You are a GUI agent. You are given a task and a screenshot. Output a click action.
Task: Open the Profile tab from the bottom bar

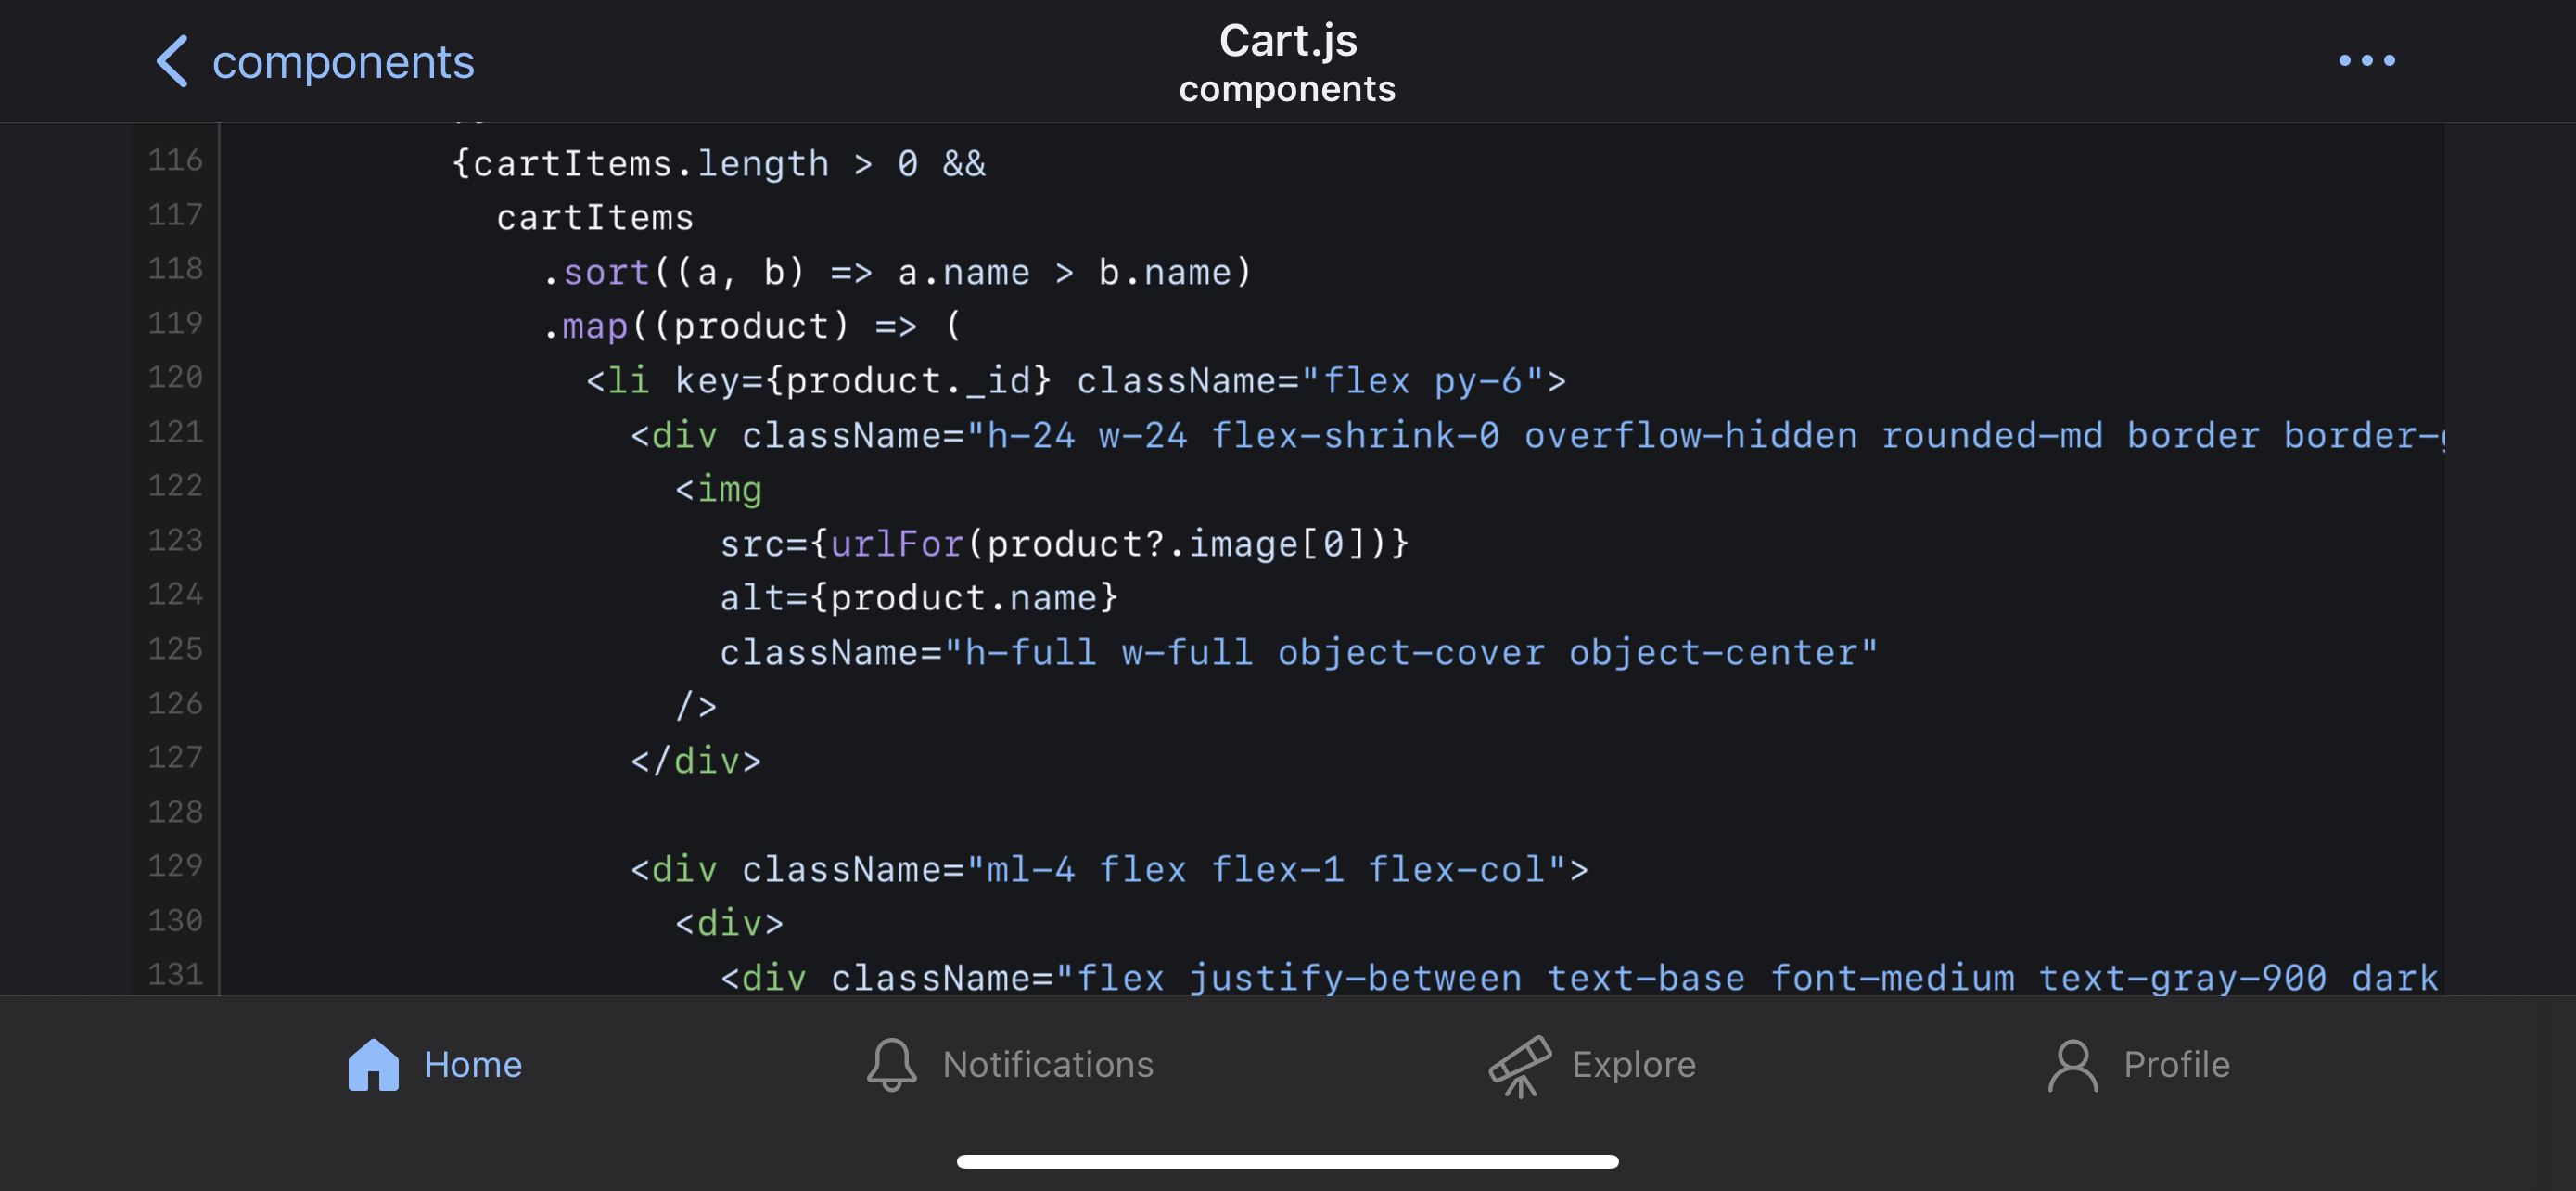click(x=2140, y=1065)
